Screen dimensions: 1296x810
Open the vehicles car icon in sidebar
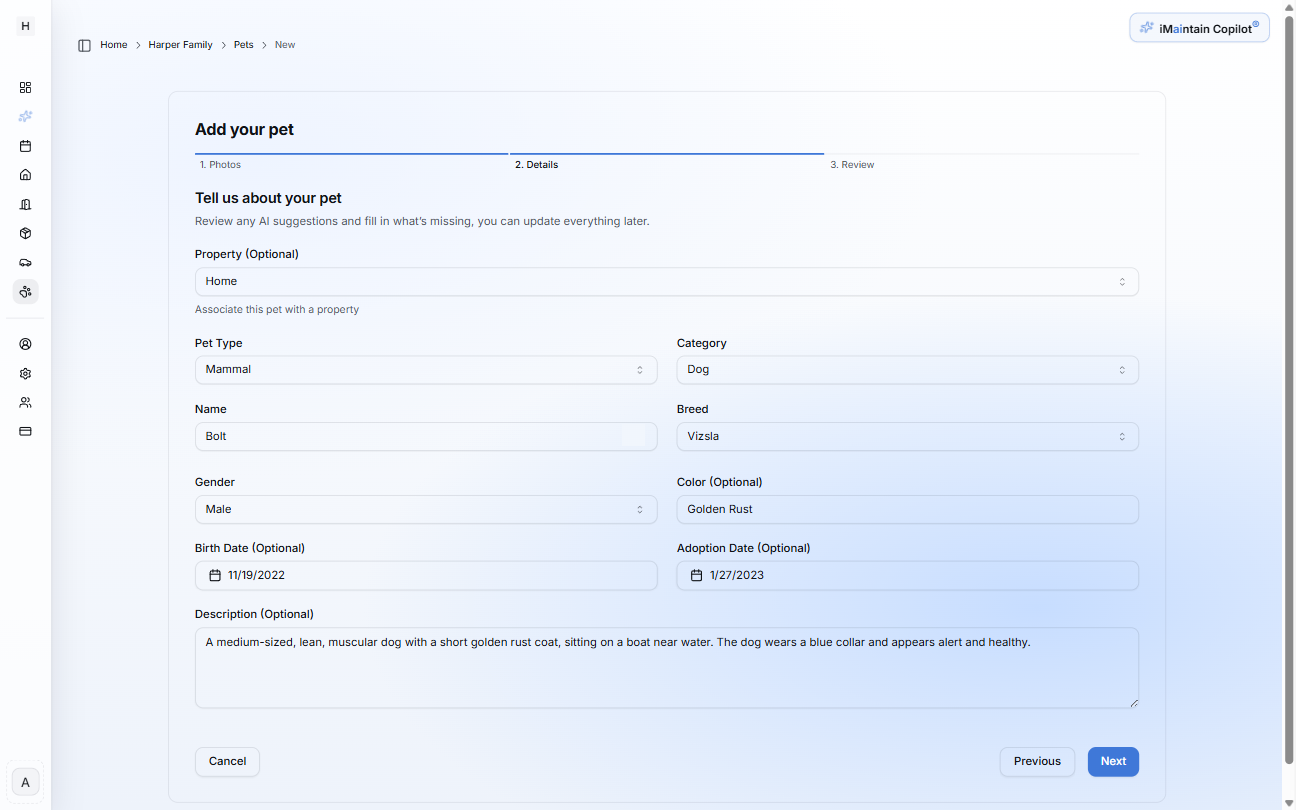click(x=25, y=262)
